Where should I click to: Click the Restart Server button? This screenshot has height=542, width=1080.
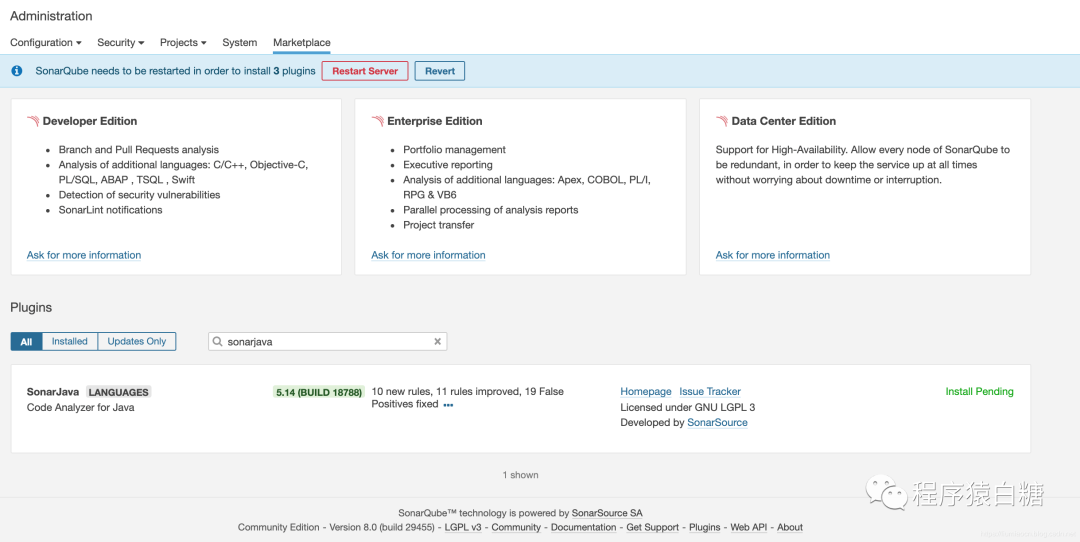tap(365, 71)
